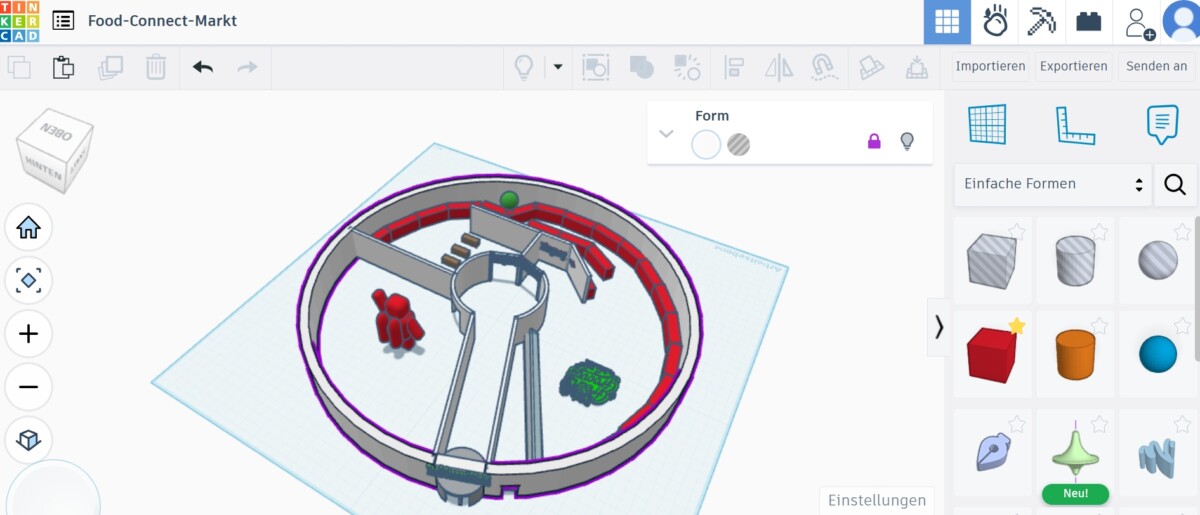The width and height of the screenshot is (1200, 515).
Task: Choose the solid color option
Action: coord(706,144)
